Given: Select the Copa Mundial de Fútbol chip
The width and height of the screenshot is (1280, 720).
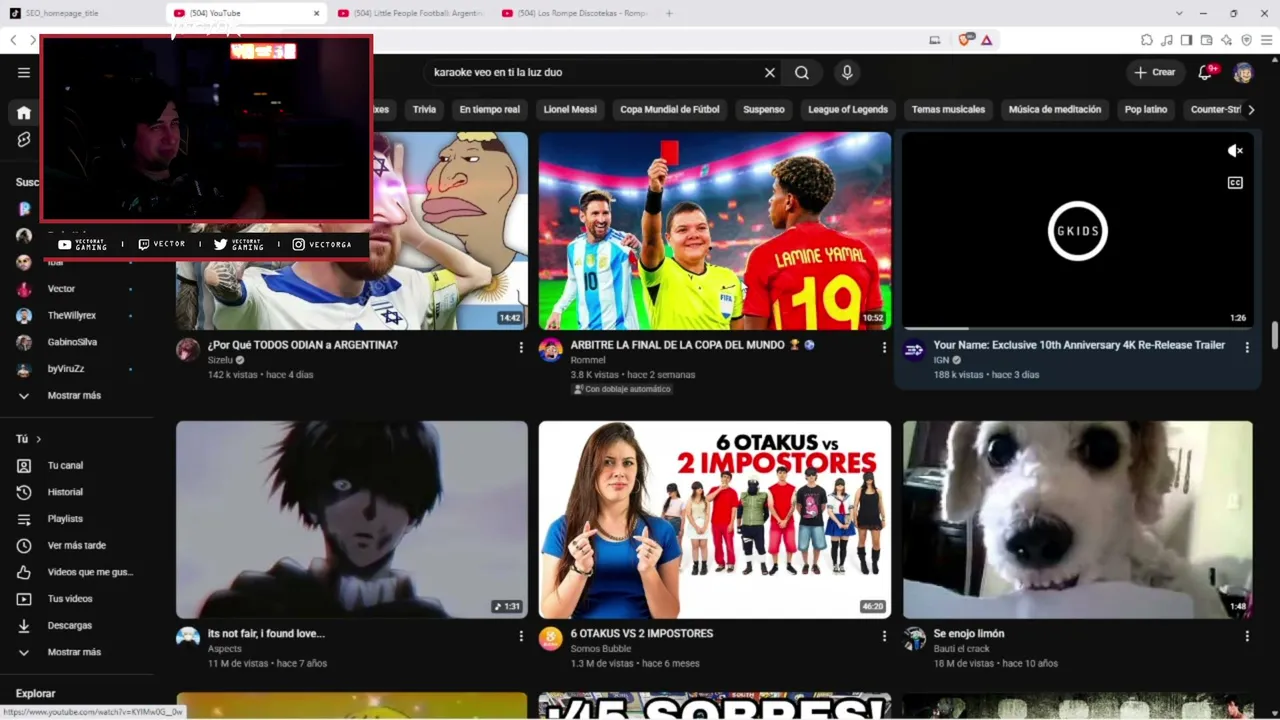Looking at the screenshot, I should [x=670, y=110].
